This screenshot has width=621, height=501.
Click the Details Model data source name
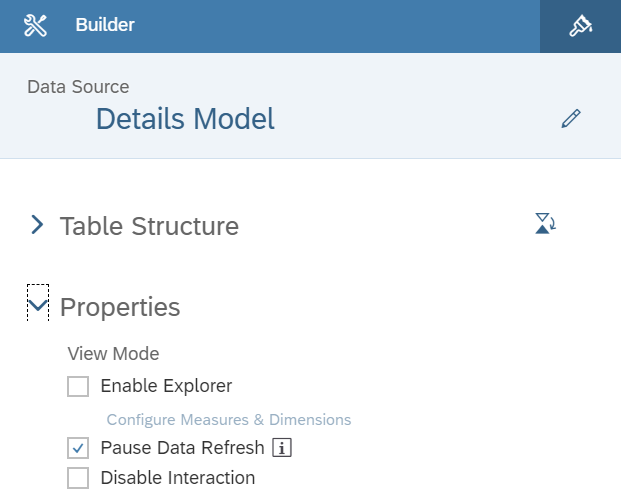[x=185, y=120]
